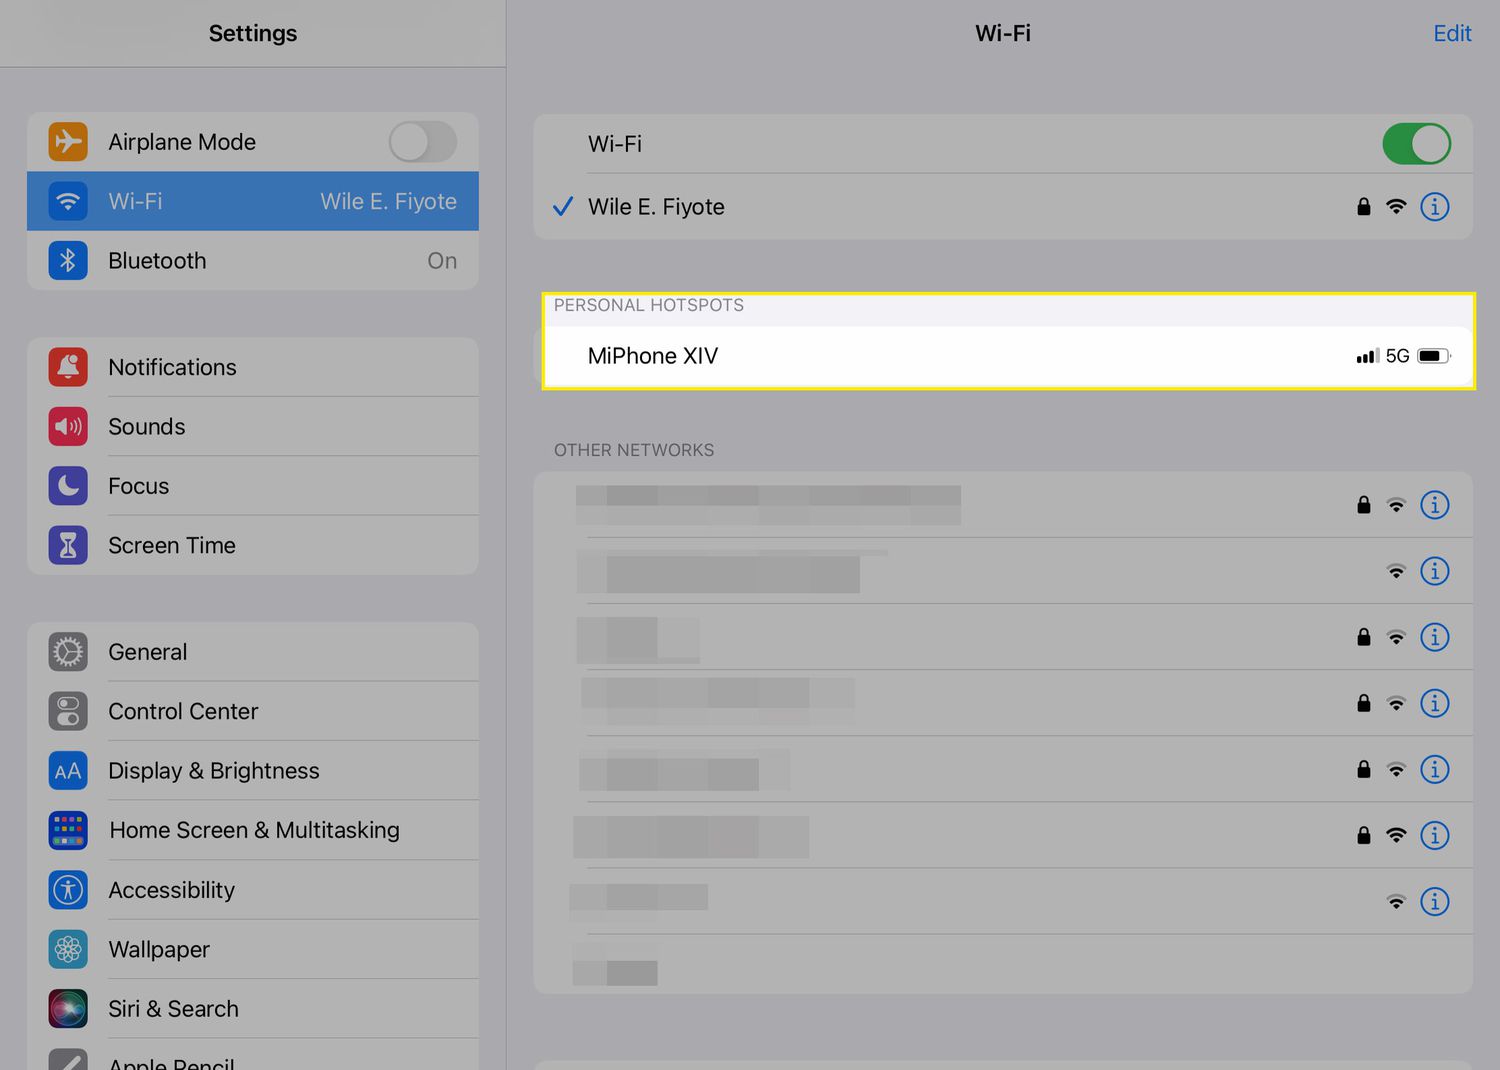
Task: Toggle the Airplane Mode switch
Action: coord(422,142)
